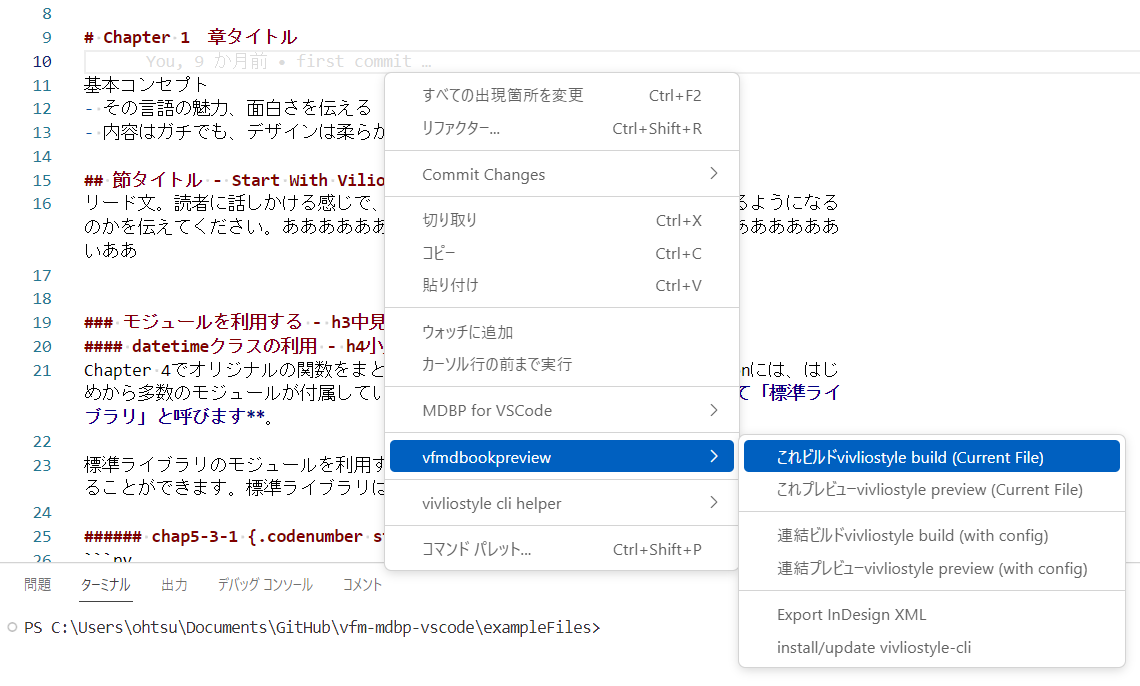Screen dimensions: 1140x686
Task: Click blame text 'You, 9 か月前 • first commit'
Action: pyautogui.click(x=289, y=62)
